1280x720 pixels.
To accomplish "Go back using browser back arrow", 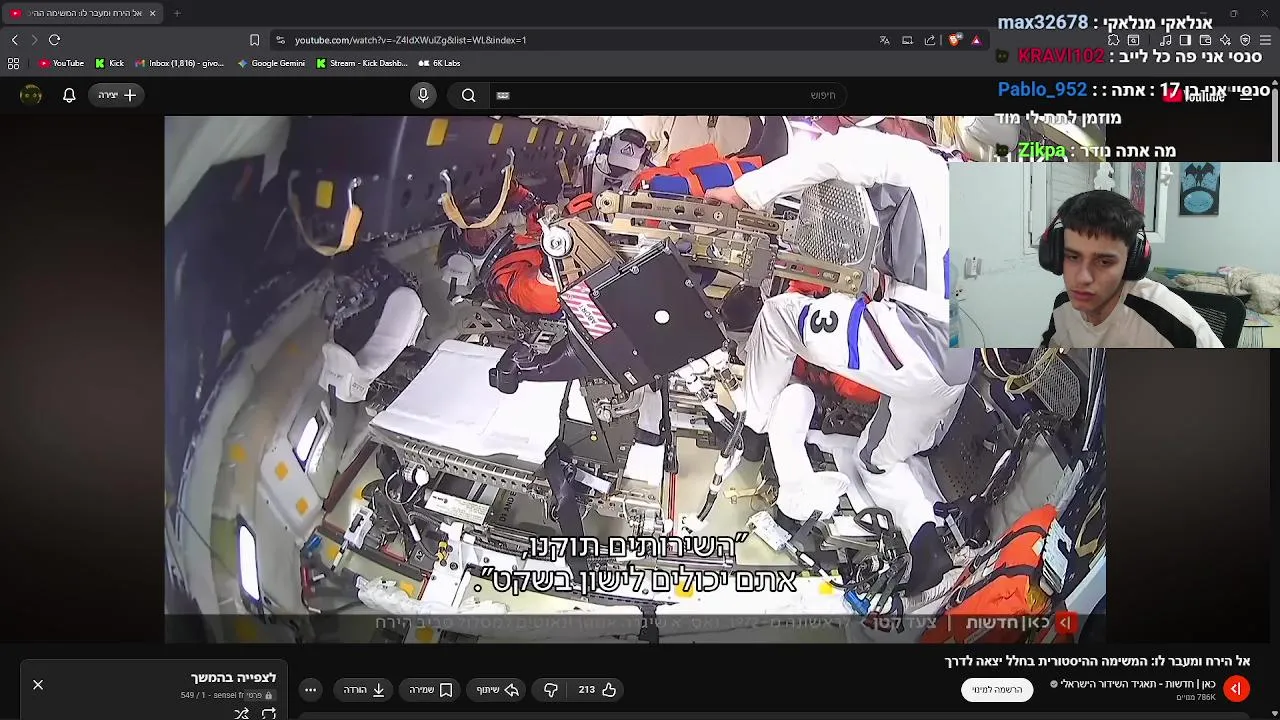I will (15, 40).
